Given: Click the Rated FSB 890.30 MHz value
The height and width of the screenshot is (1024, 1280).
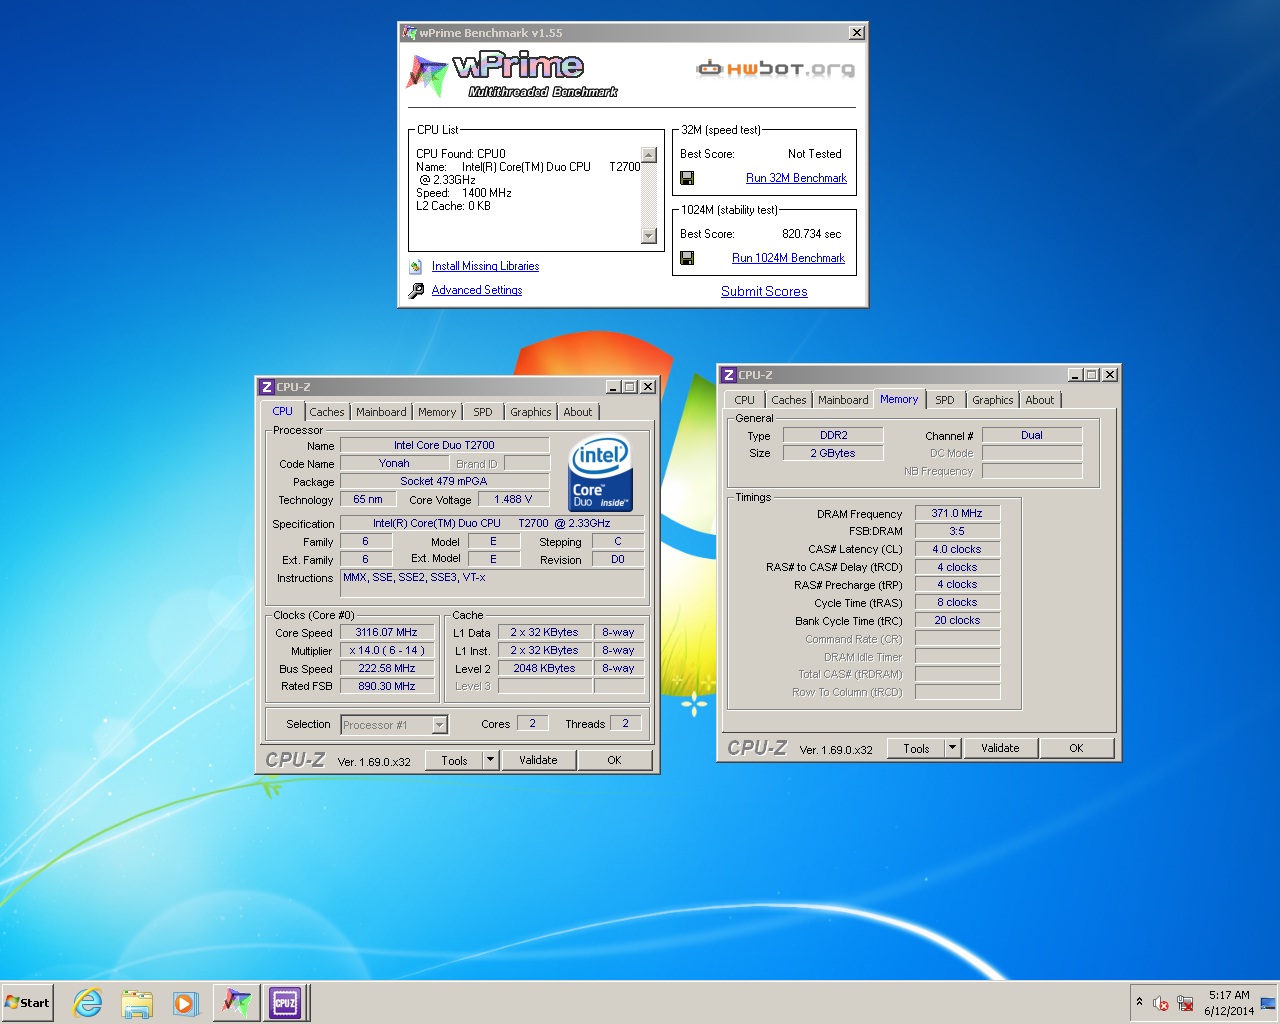Looking at the screenshot, I should tap(386, 687).
